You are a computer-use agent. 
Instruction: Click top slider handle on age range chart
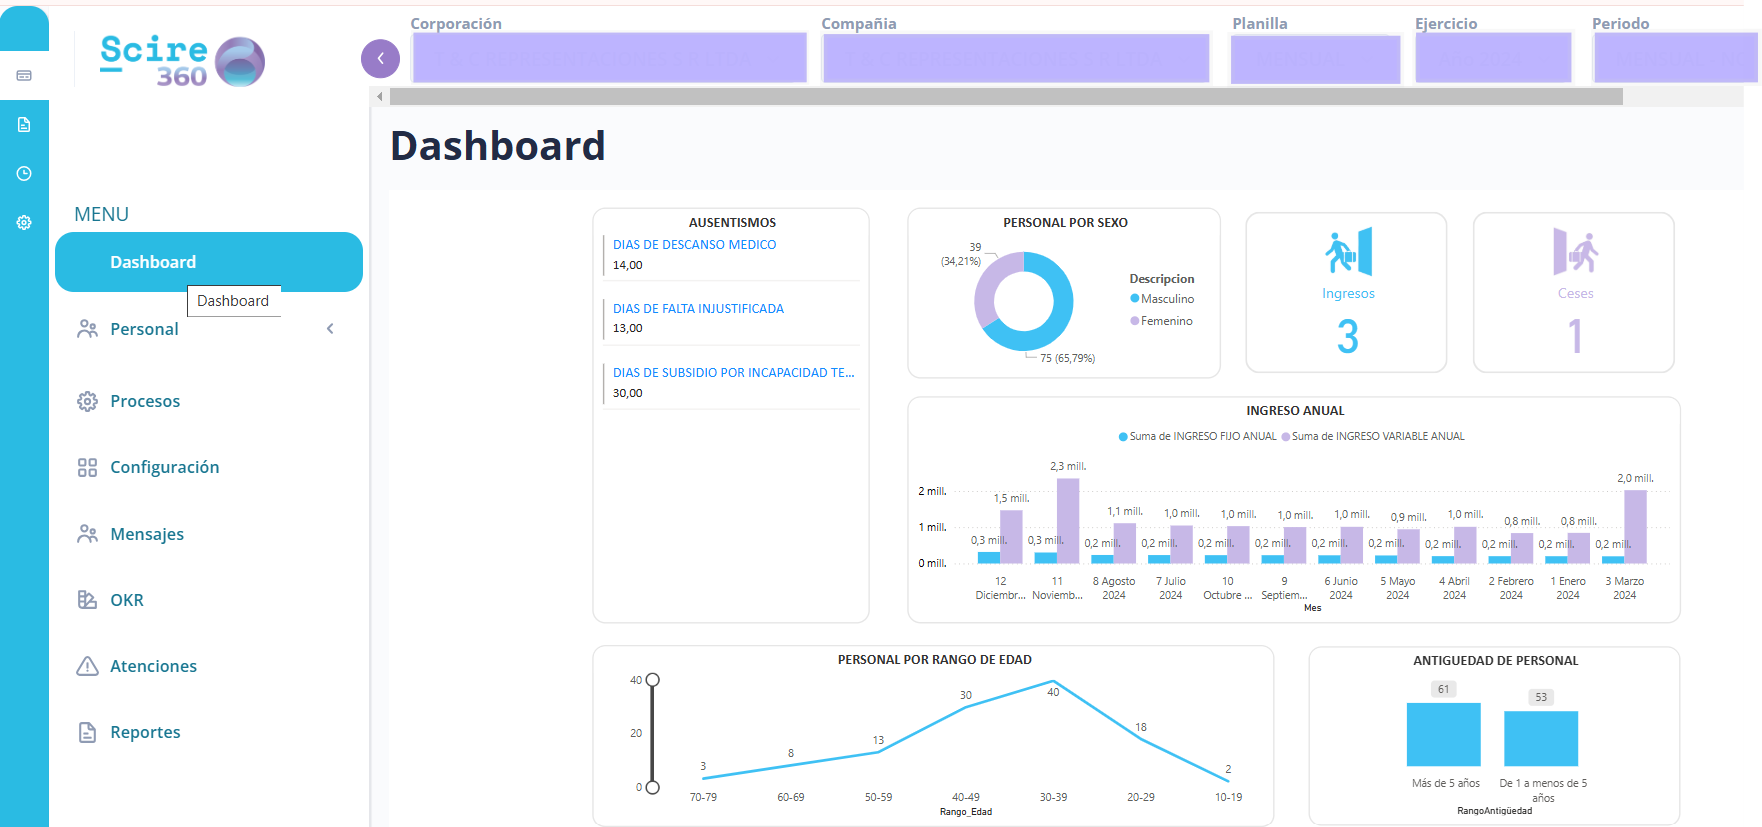coord(653,680)
